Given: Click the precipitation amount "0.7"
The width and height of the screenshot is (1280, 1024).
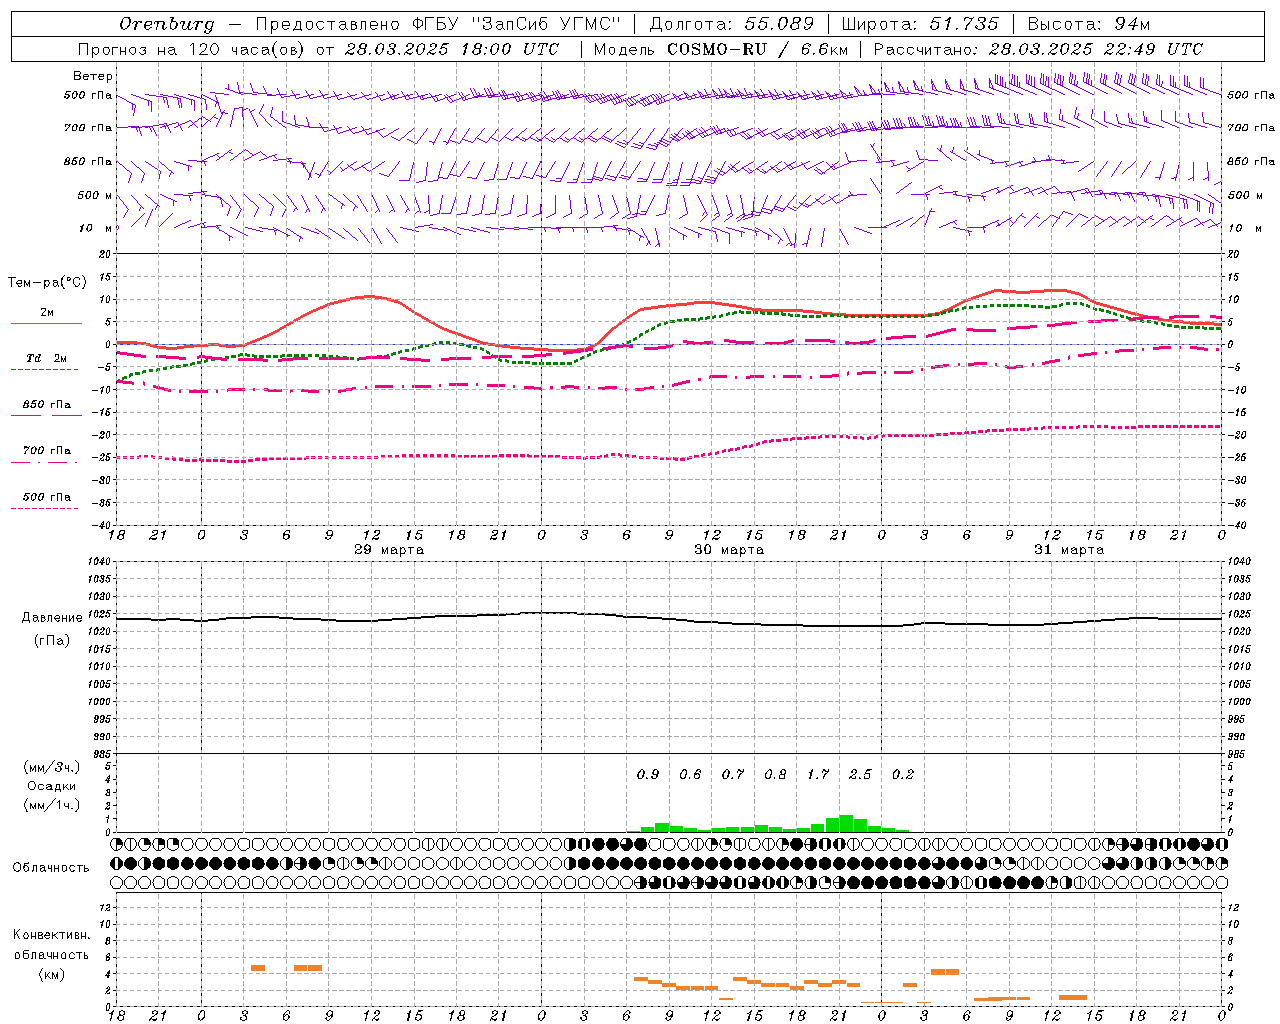Looking at the screenshot, I should click(x=733, y=774).
